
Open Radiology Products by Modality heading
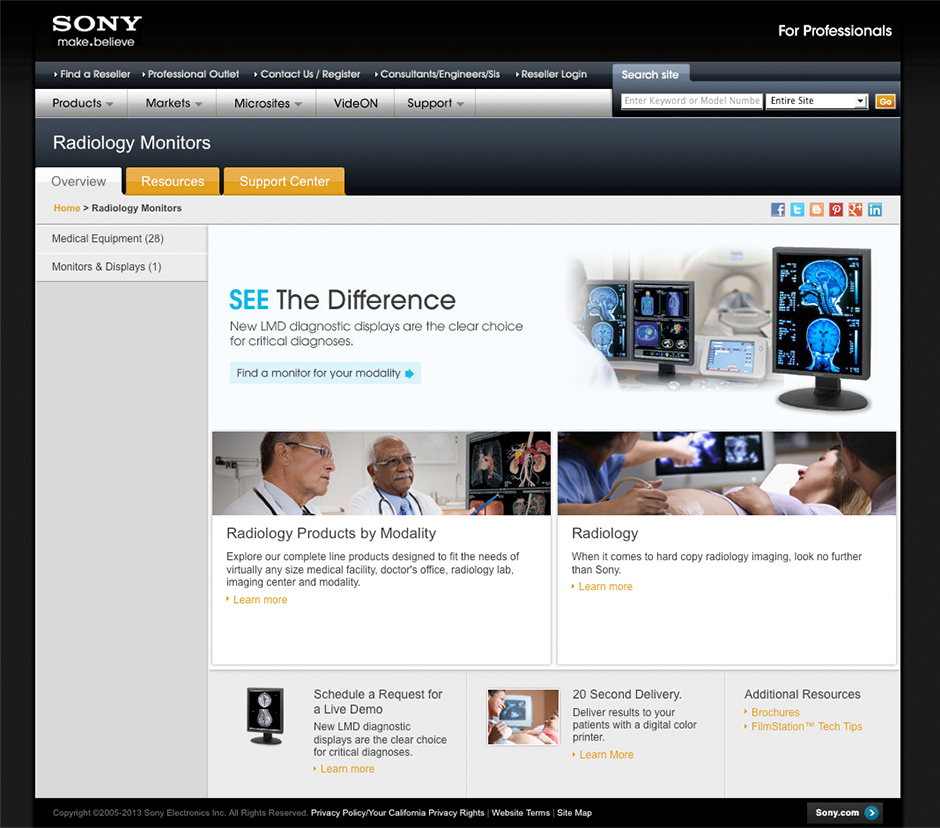(331, 533)
